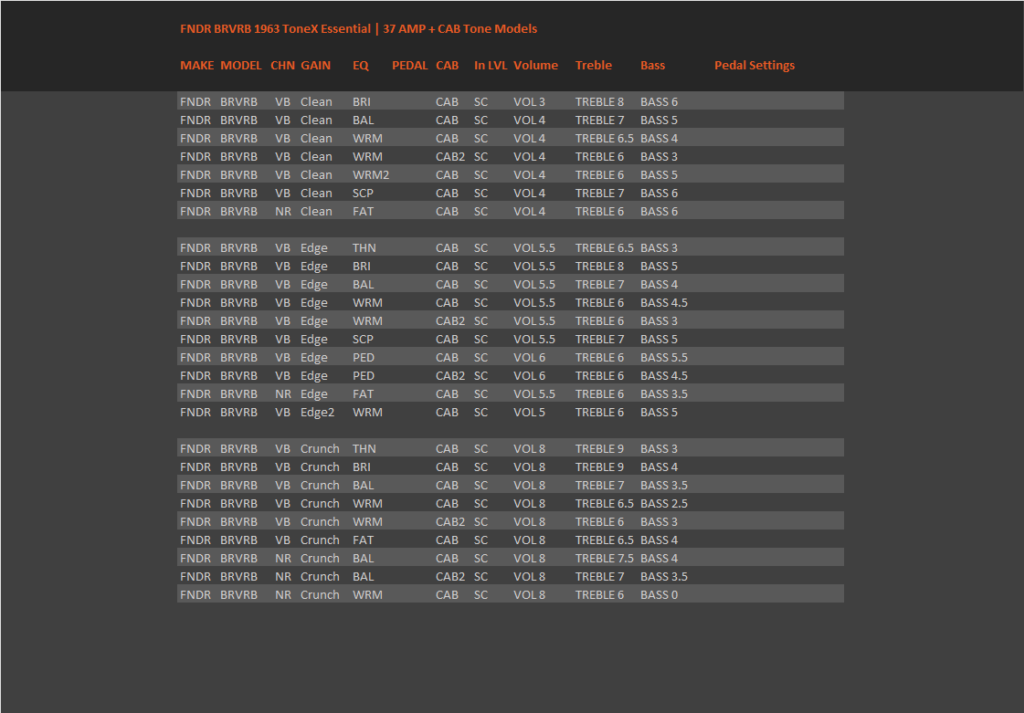Click 'TREBLE 9' in the Crunch THN row
The height and width of the screenshot is (713, 1024).
pyautogui.click(x=600, y=449)
